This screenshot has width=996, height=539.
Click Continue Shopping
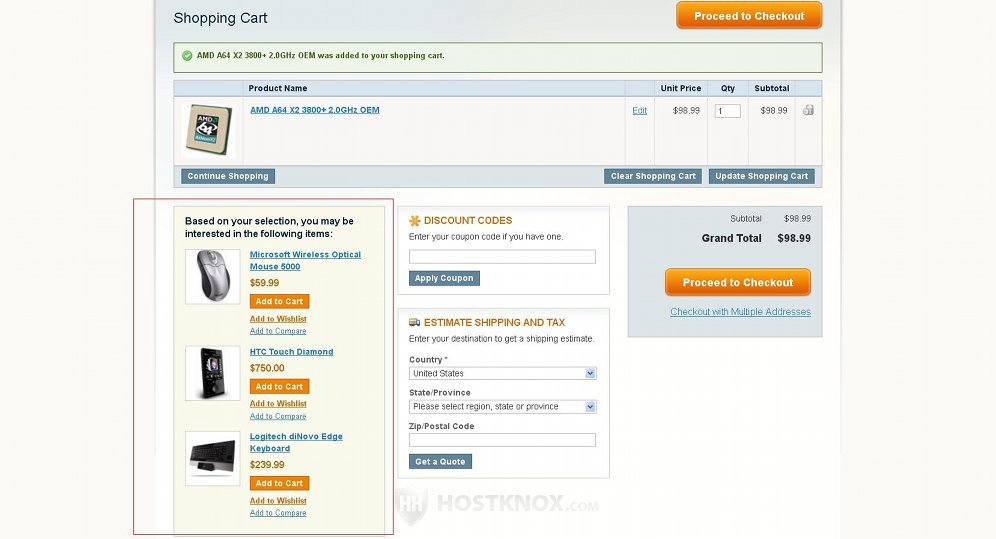(228, 176)
